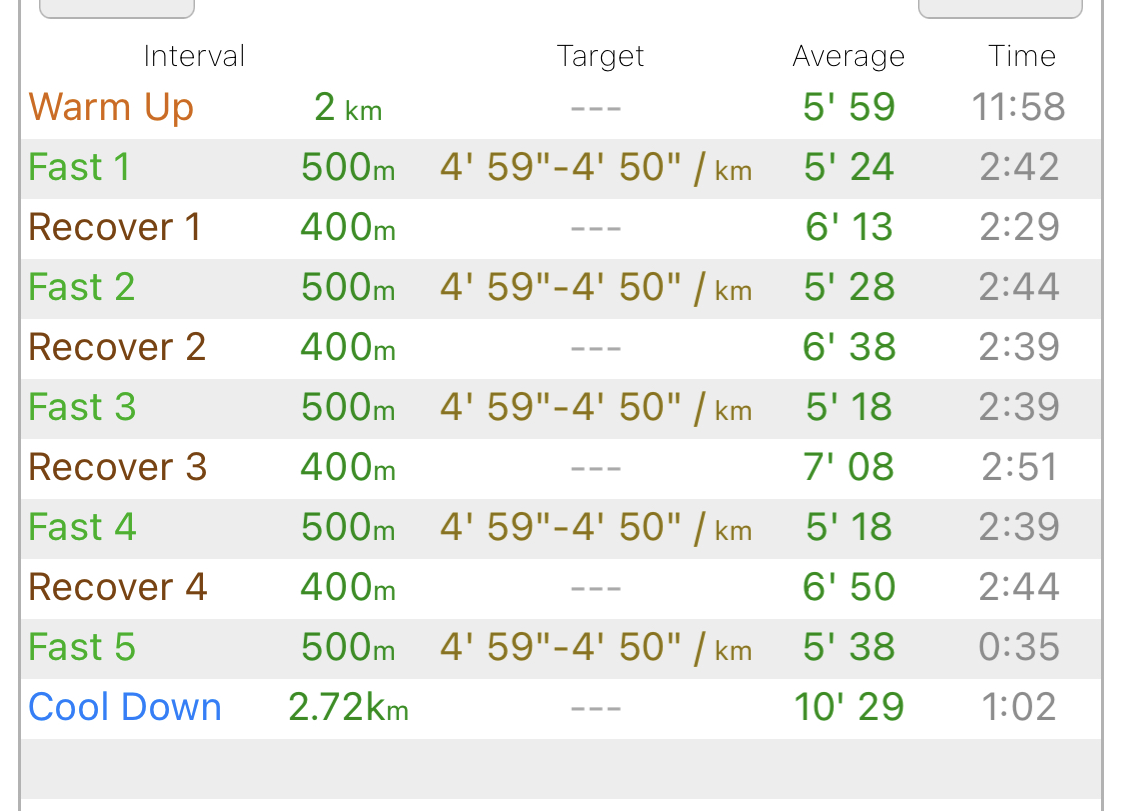Select the Fast 1 interval row
The height and width of the screenshot is (811, 1125).
coord(561,169)
